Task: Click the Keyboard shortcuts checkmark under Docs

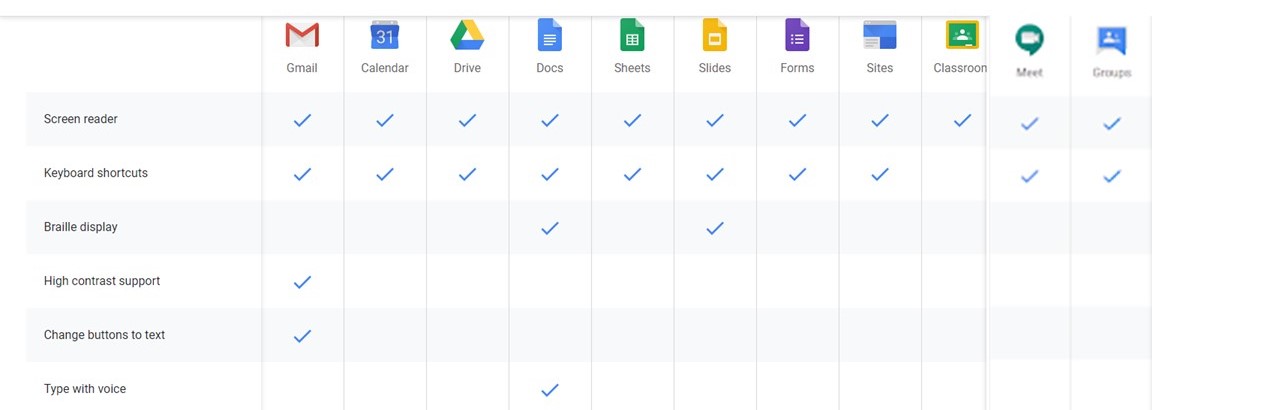Action: (x=550, y=174)
